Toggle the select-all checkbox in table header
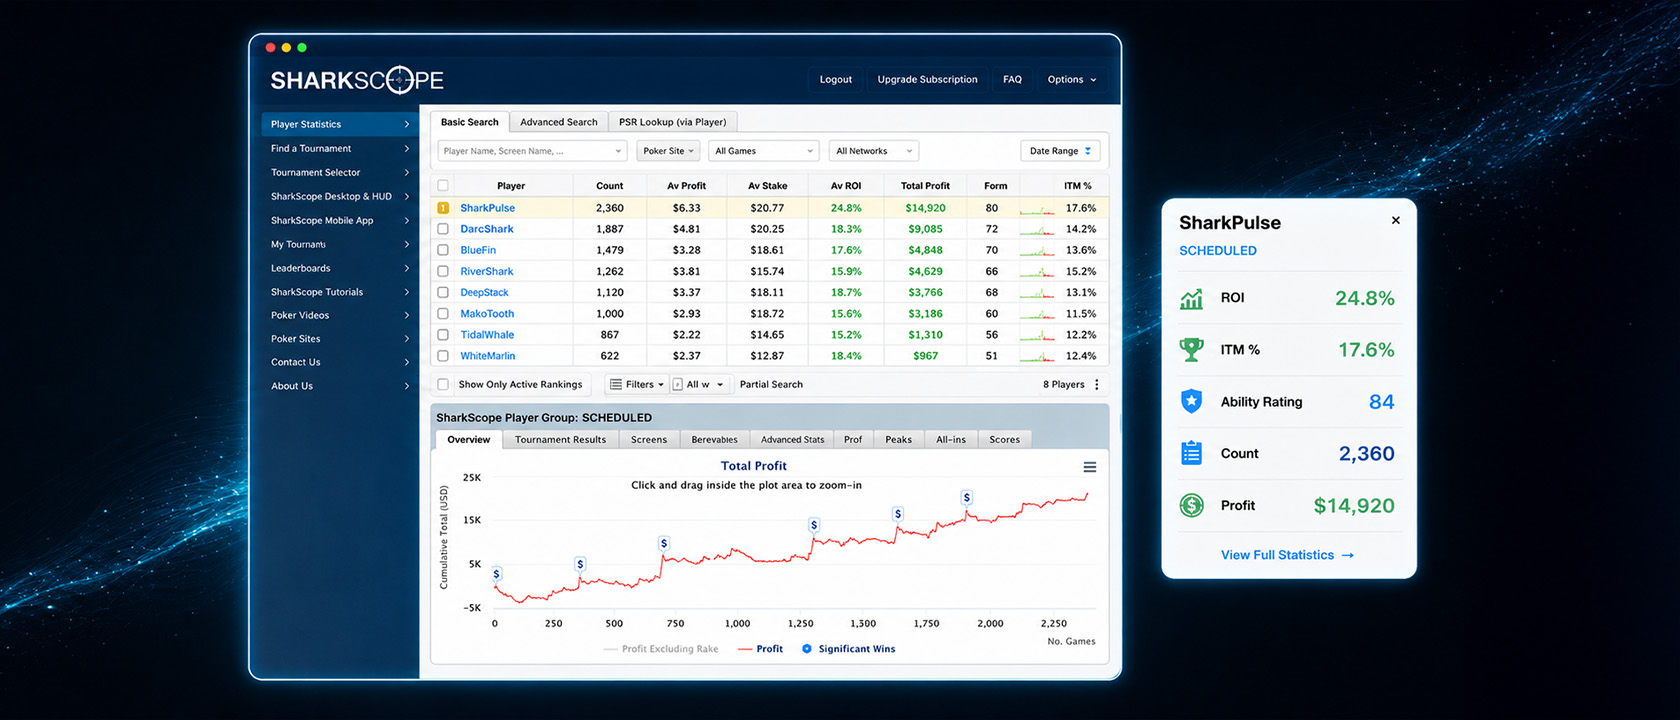 click(x=443, y=185)
